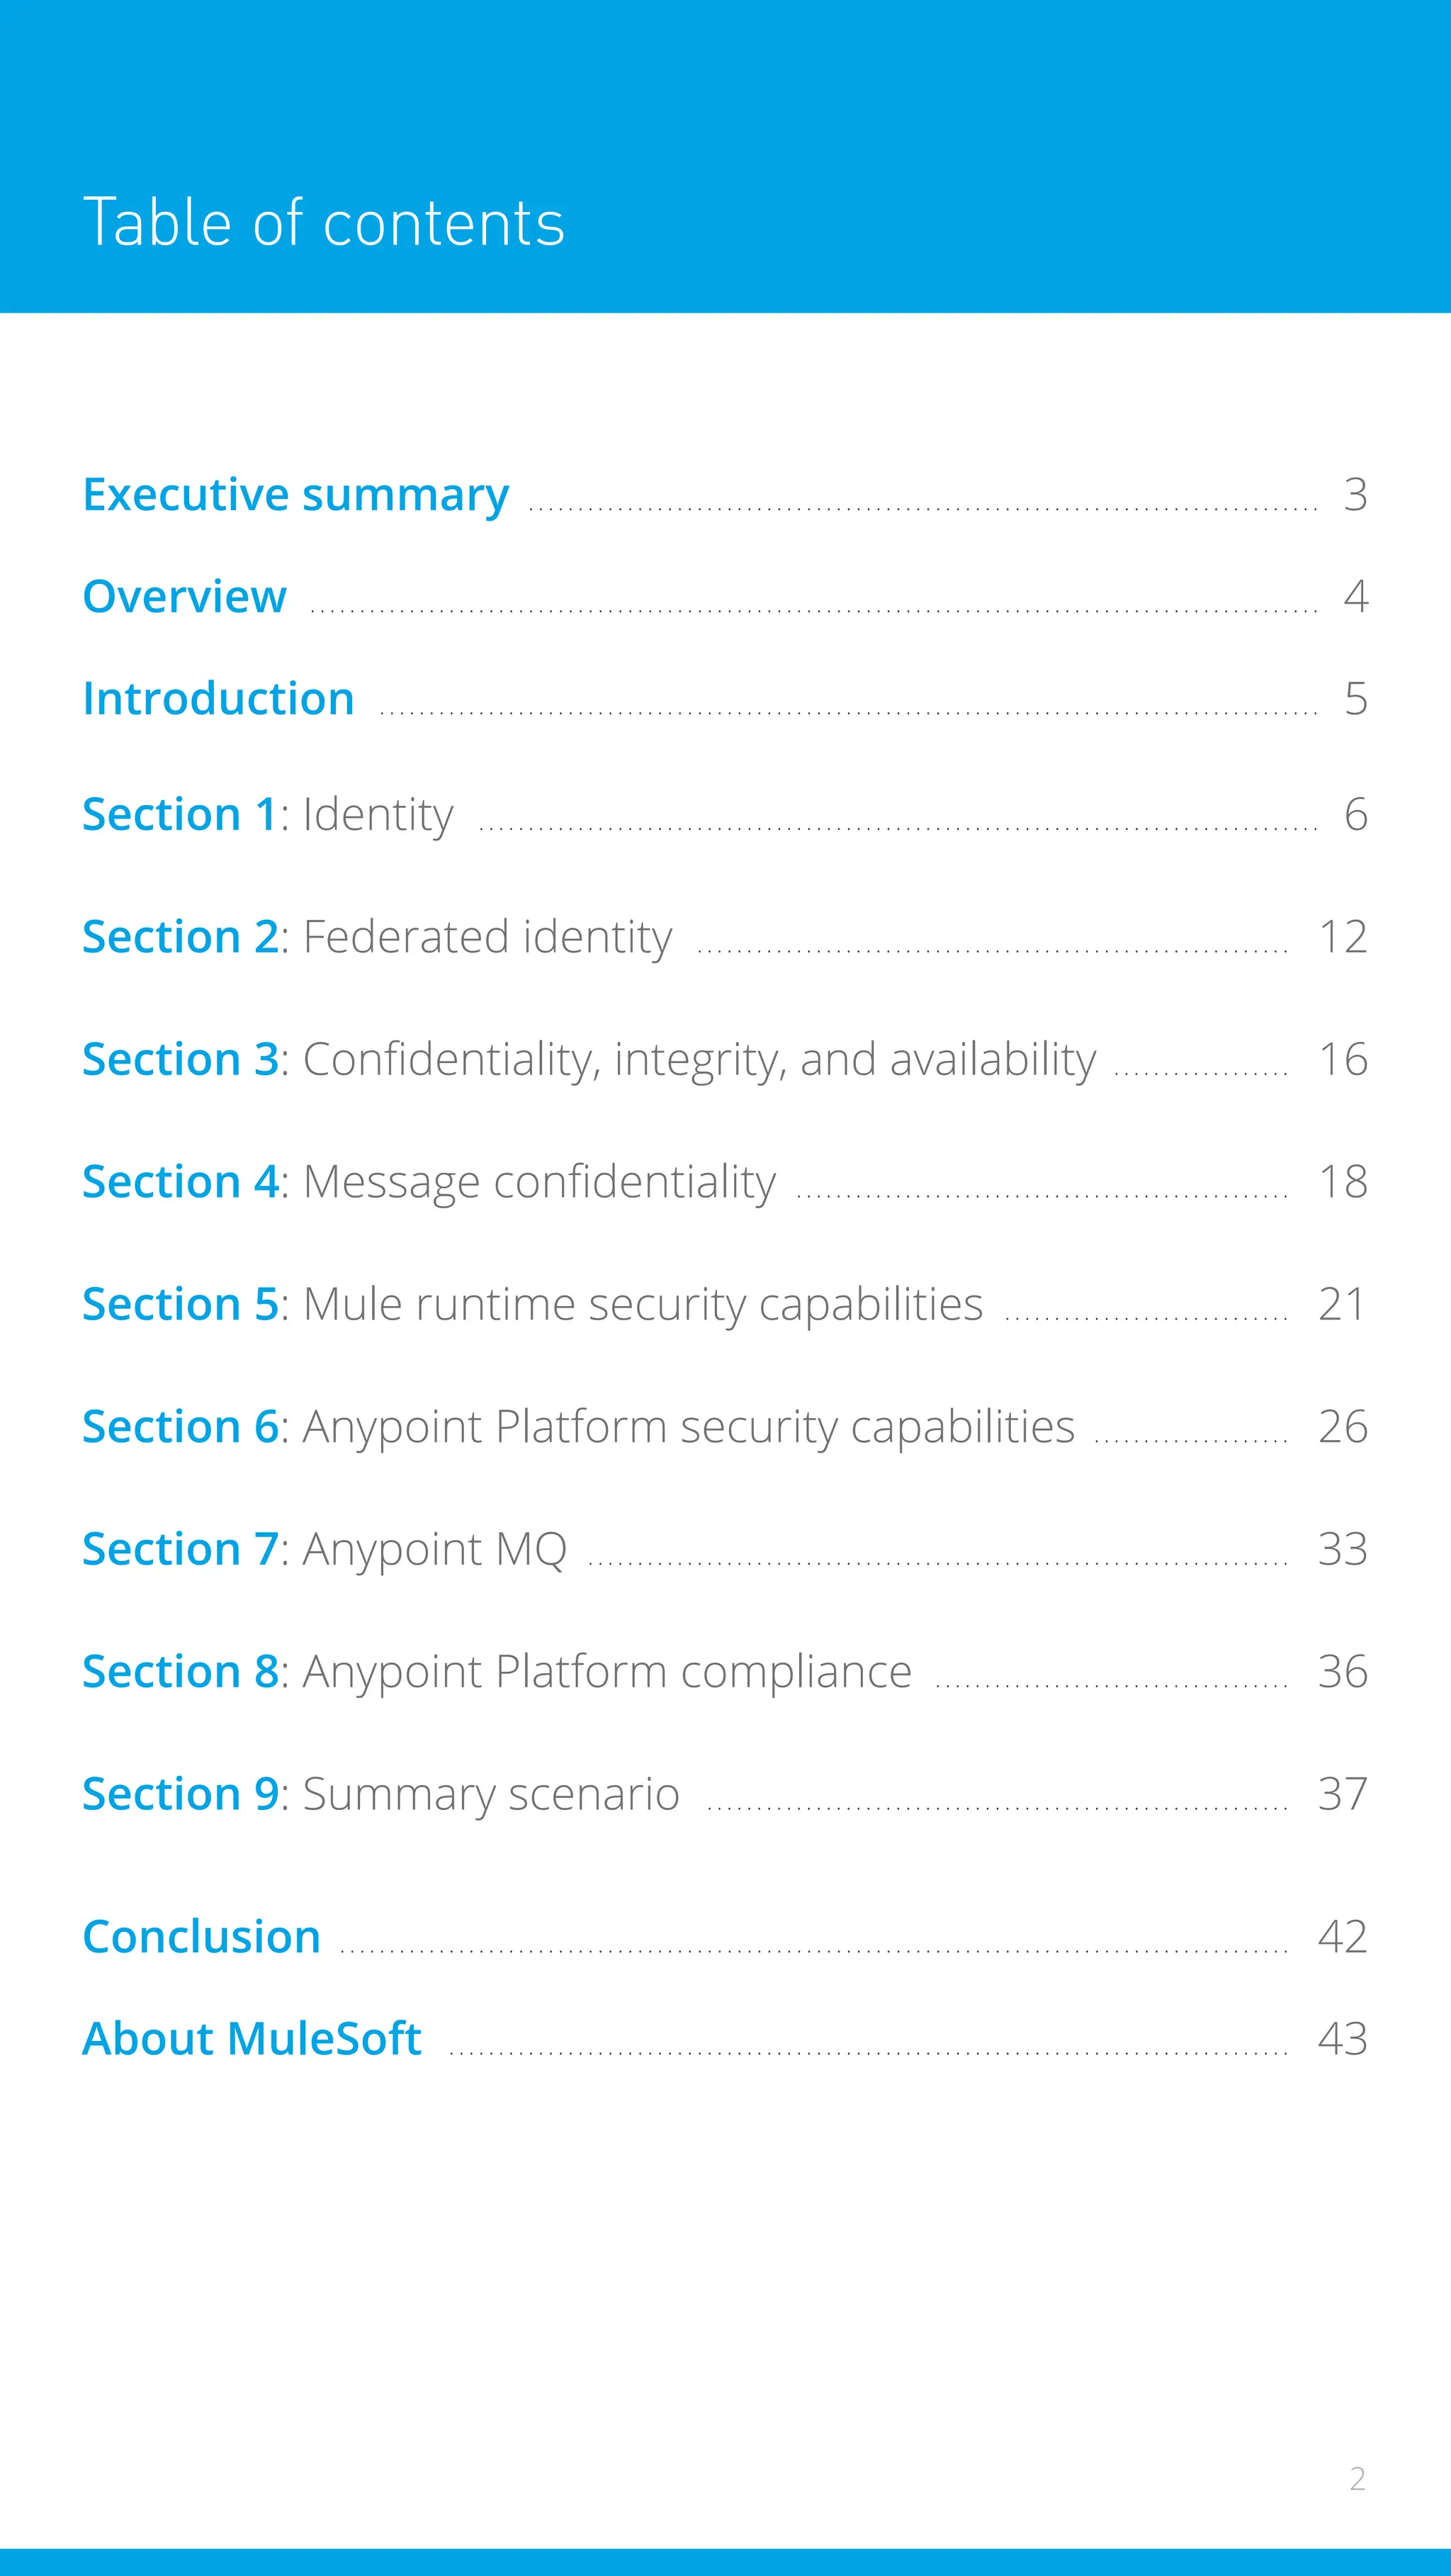Screen dimensions: 1451x2576
Task: Navigate to Section 2: Federated identity
Action: [x=377, y=938]
